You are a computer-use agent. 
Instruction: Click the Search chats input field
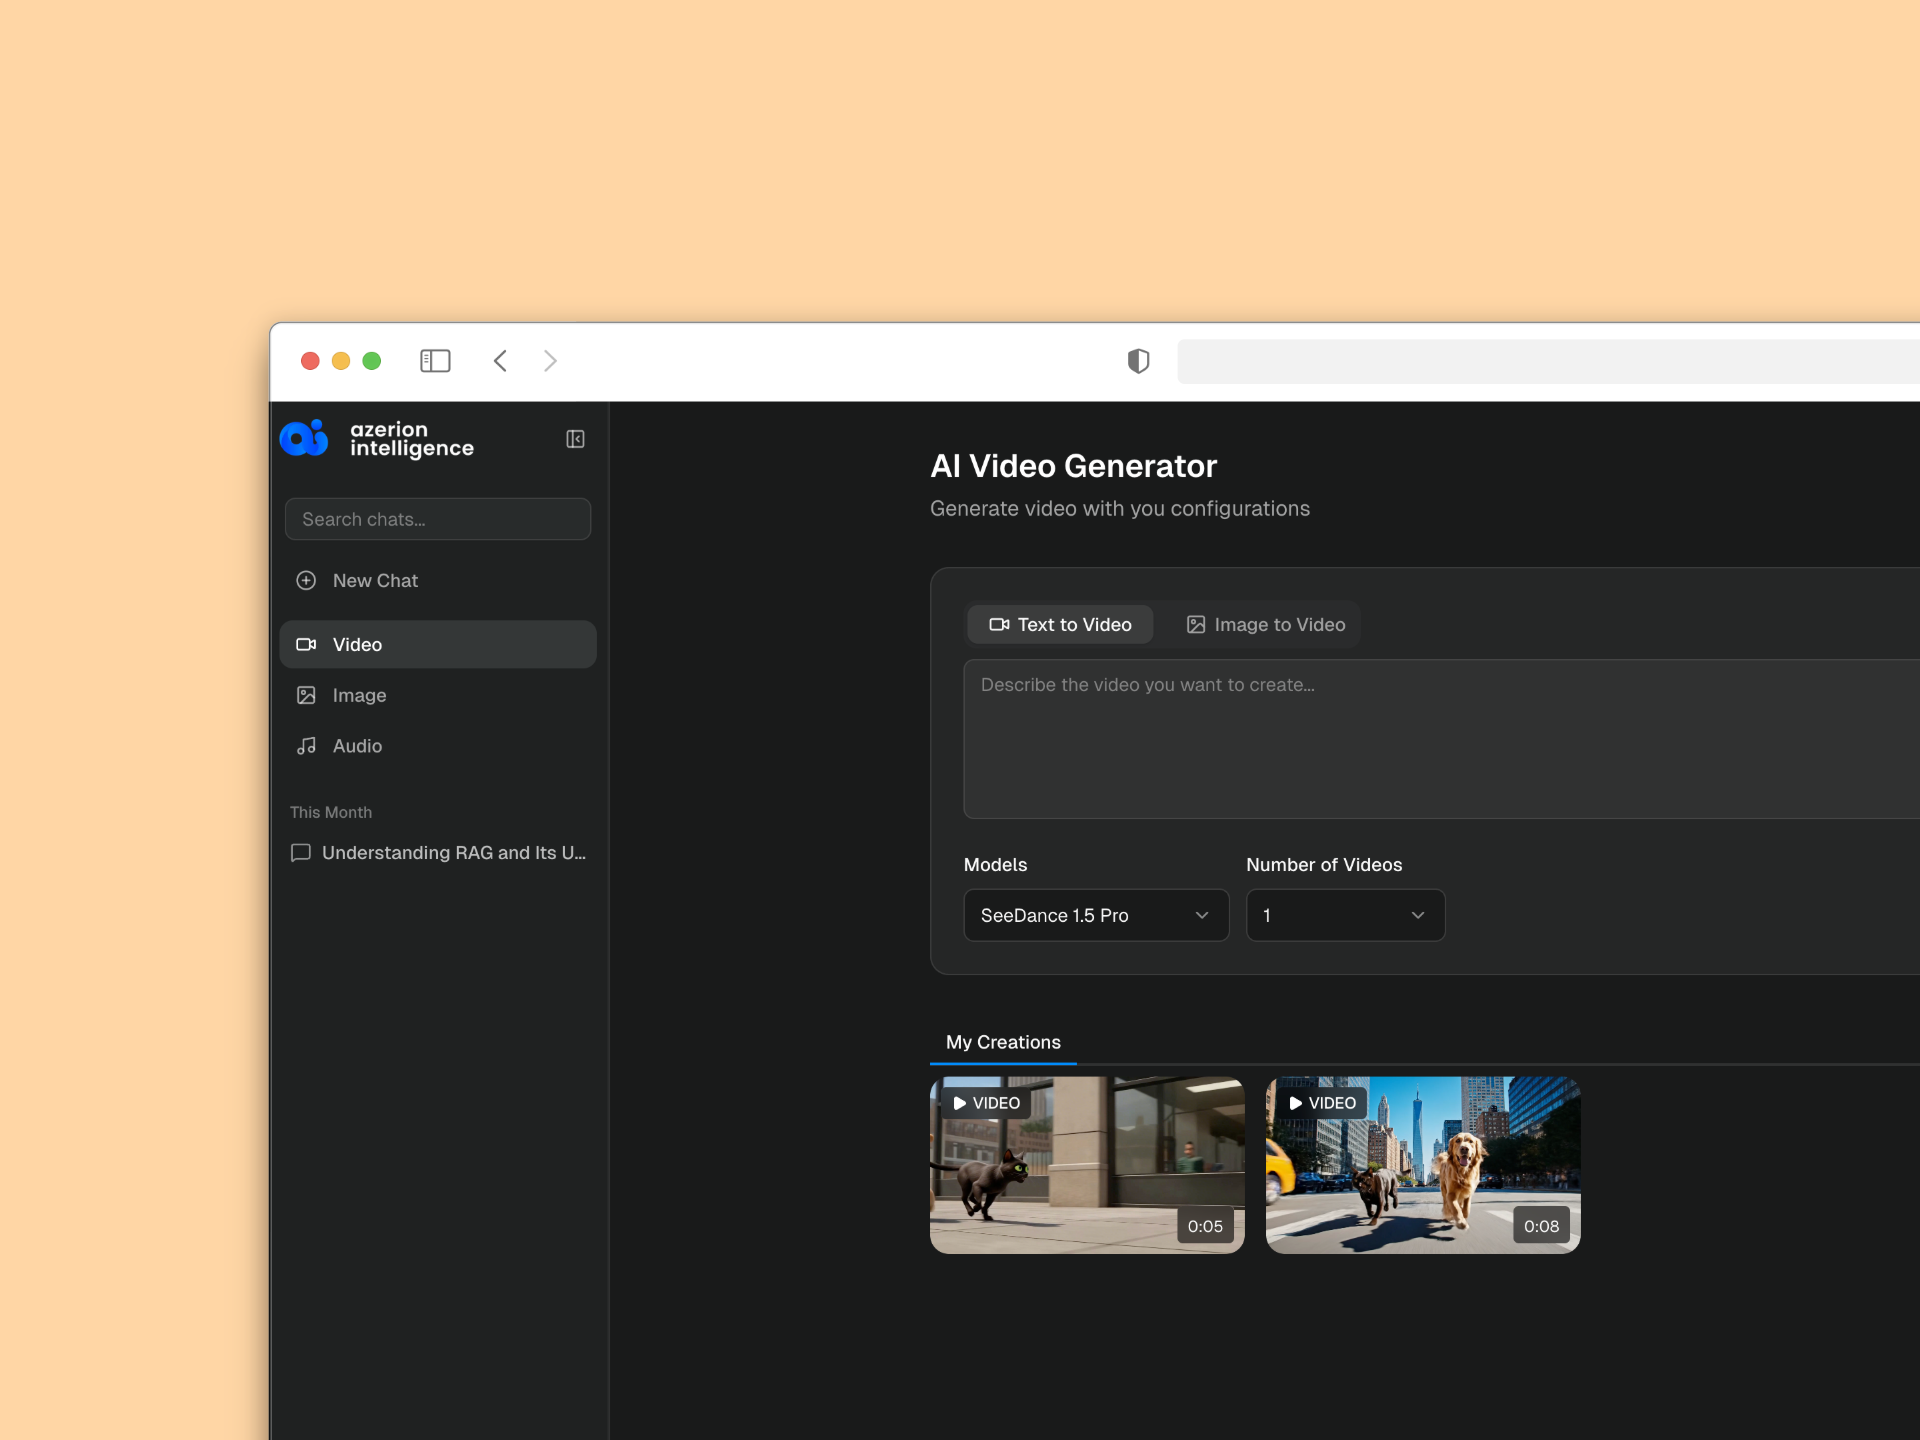pos(438,519)
